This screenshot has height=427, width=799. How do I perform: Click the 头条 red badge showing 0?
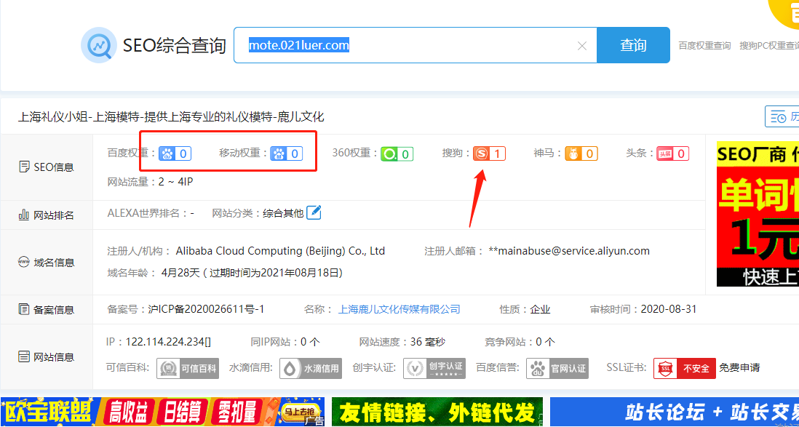point(673,153)
